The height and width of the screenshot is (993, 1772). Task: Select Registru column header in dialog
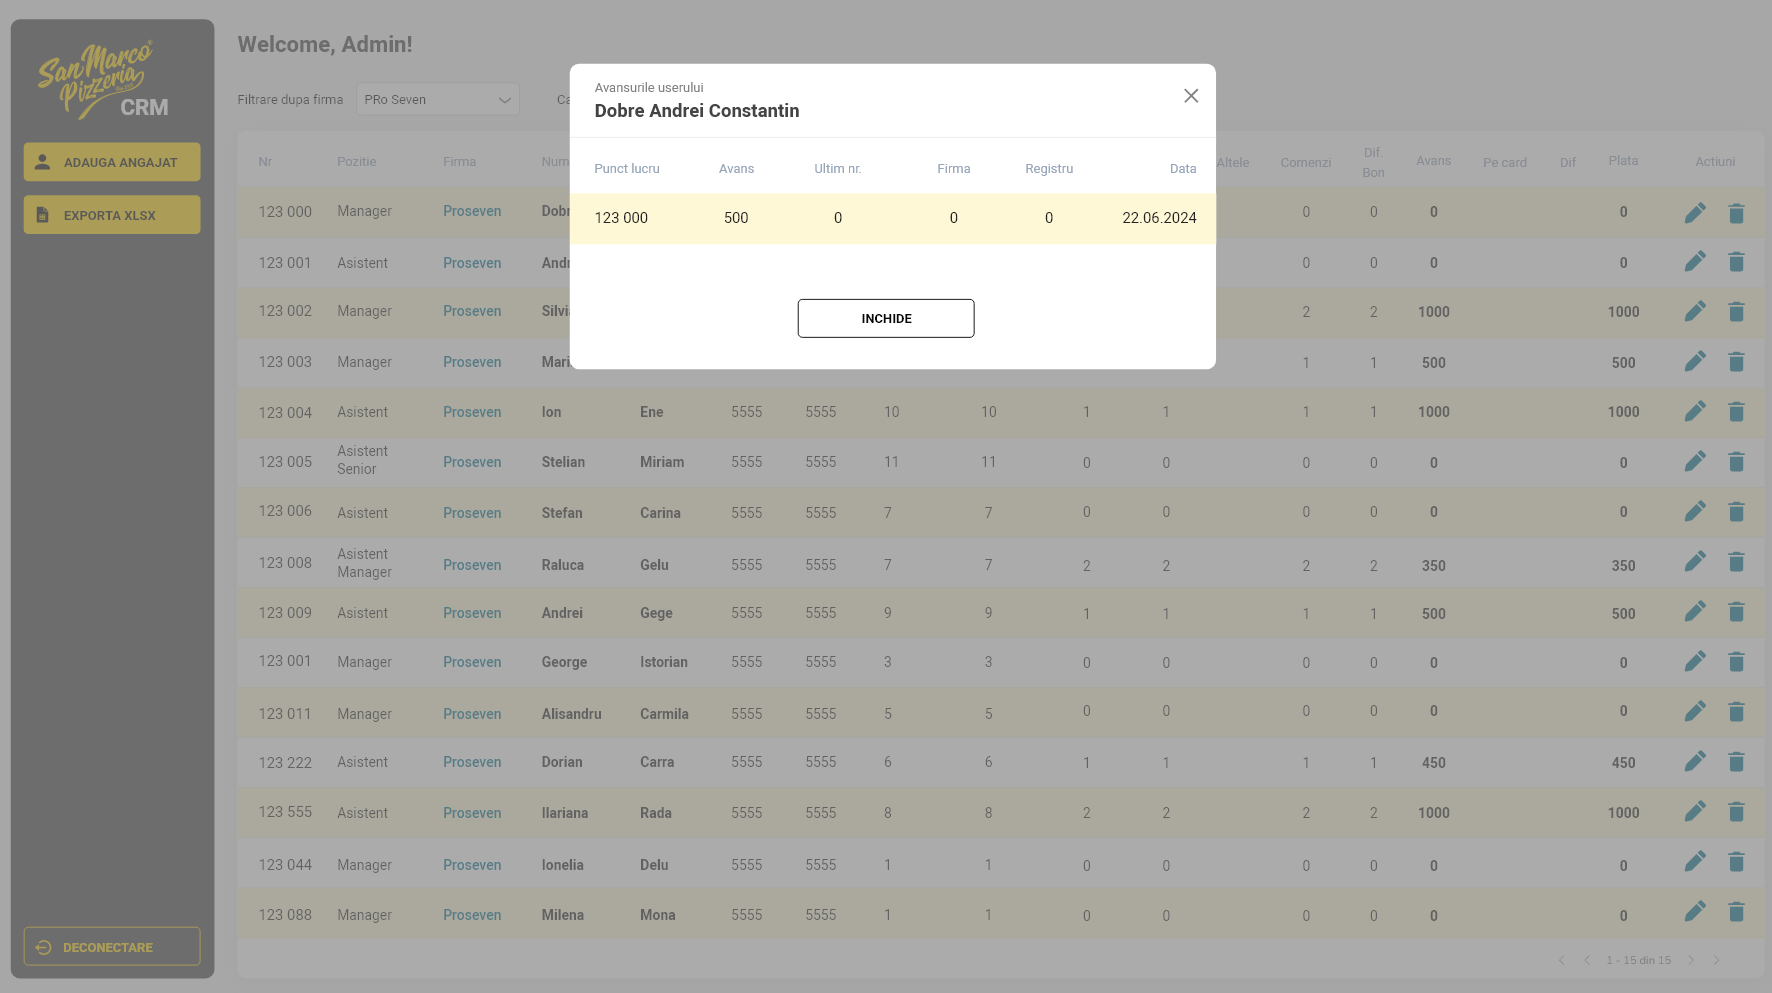click(1049, 168)
